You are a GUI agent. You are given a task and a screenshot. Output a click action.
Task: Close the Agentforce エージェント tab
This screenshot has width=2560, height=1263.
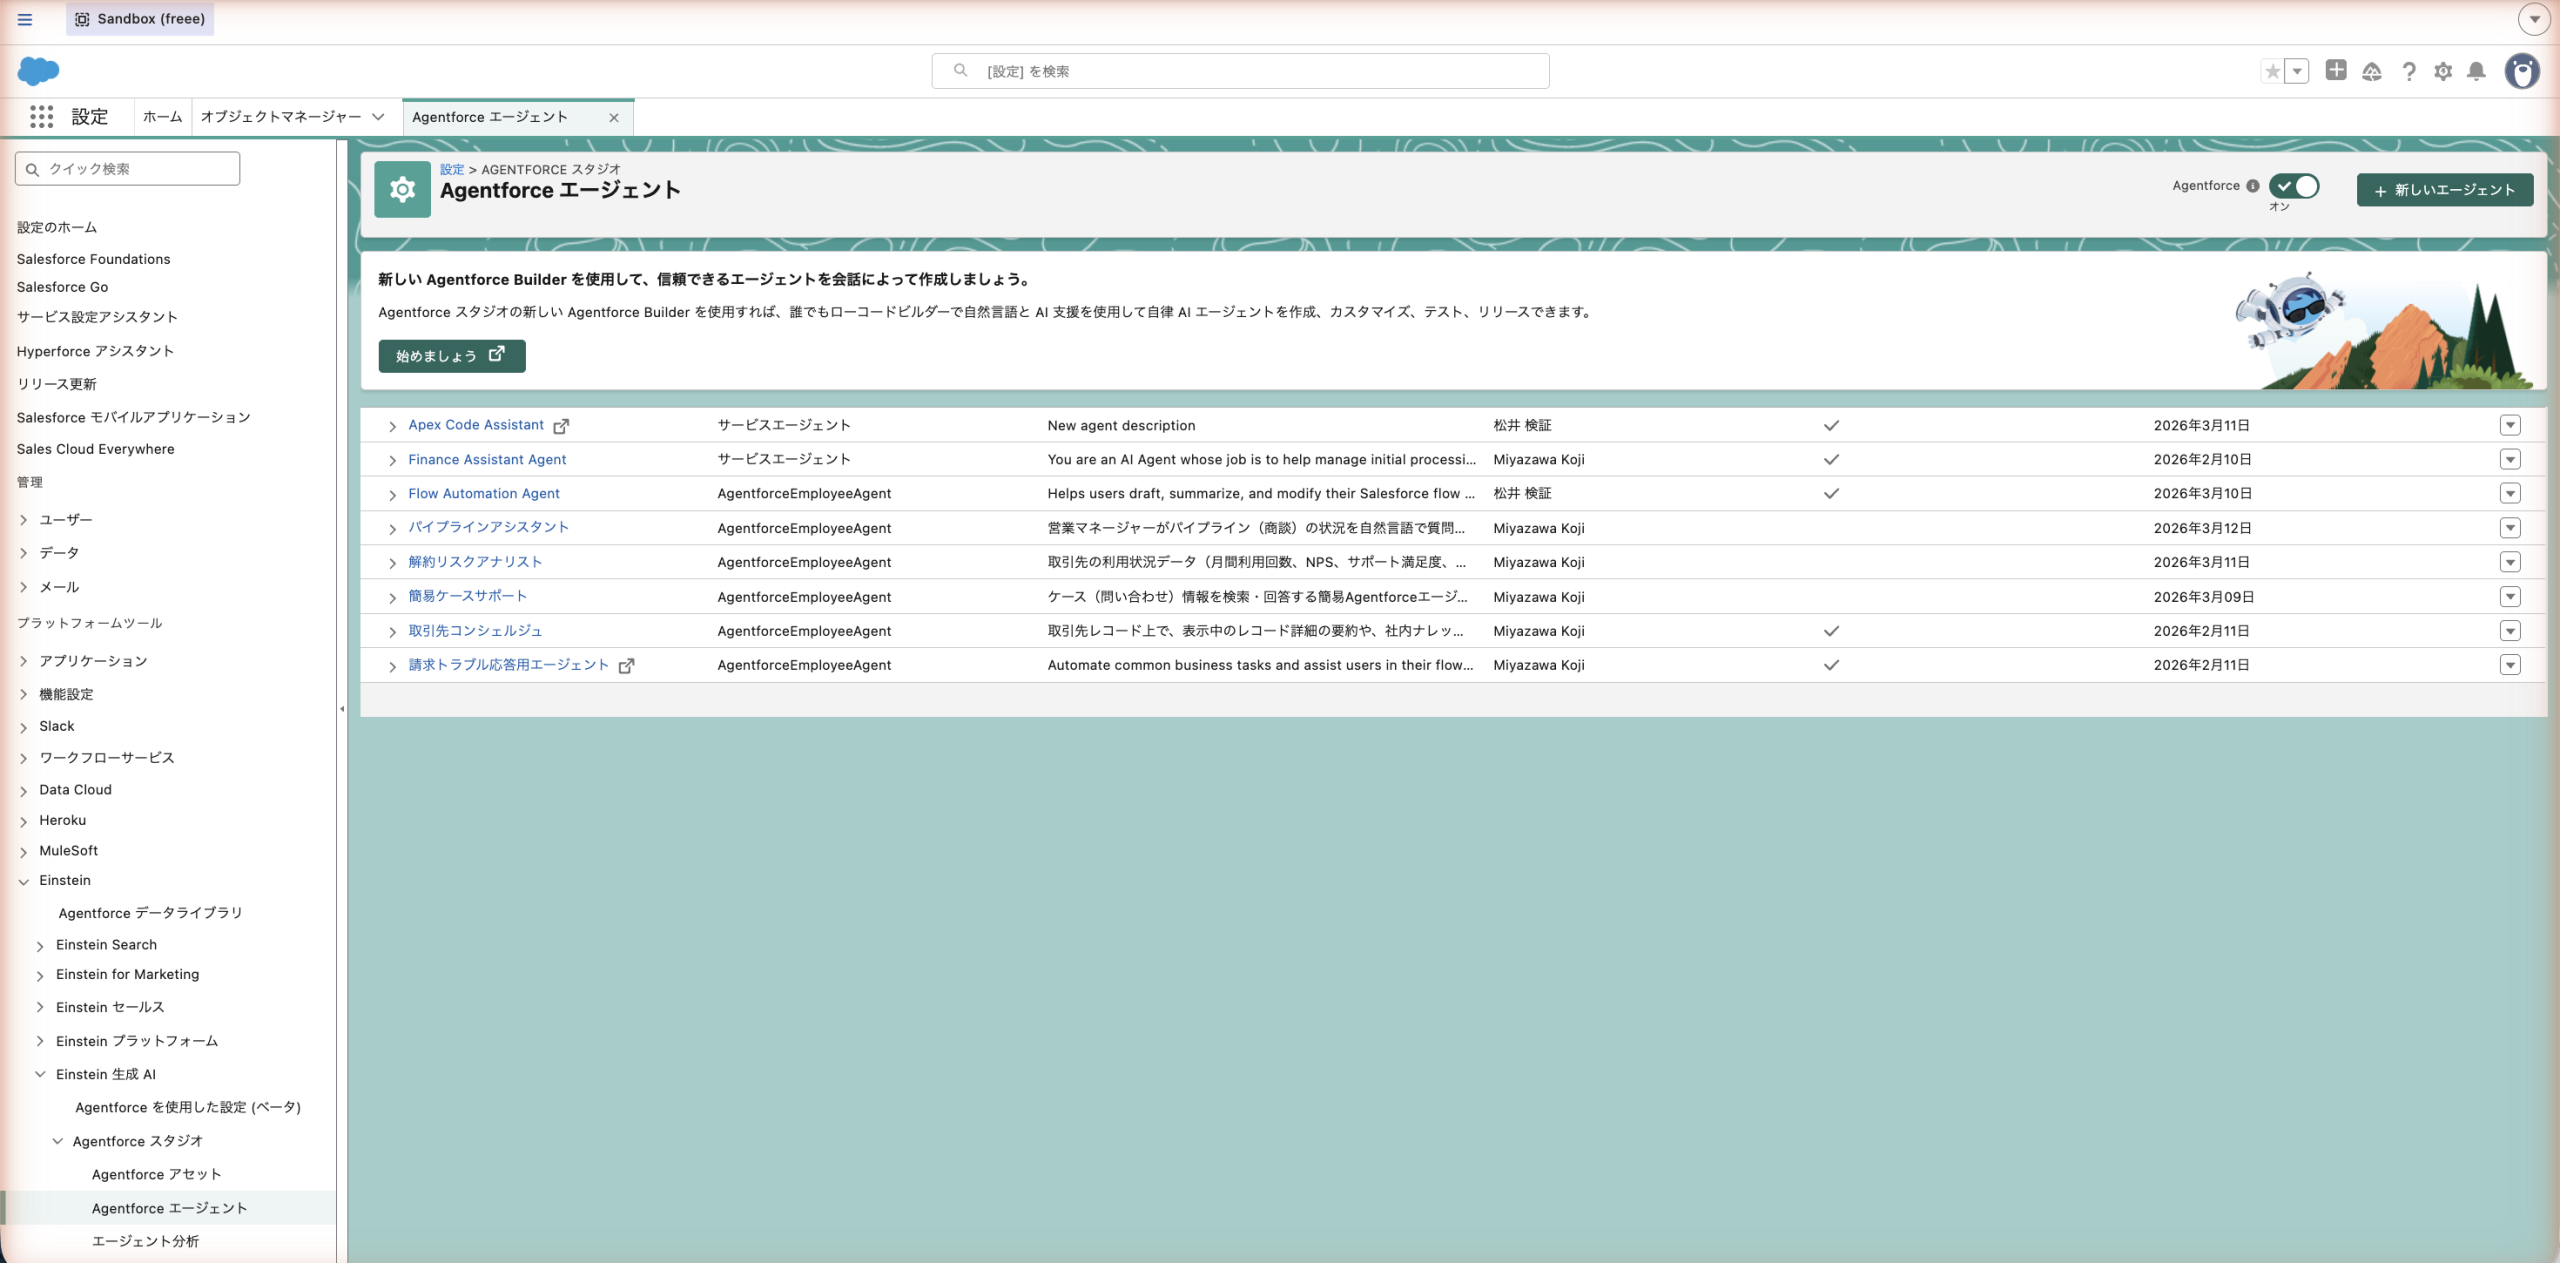click(614, 118)
